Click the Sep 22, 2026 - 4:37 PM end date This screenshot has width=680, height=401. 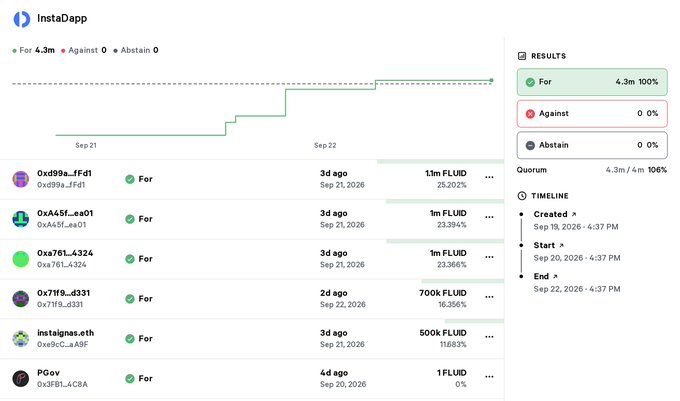[577, 289]
